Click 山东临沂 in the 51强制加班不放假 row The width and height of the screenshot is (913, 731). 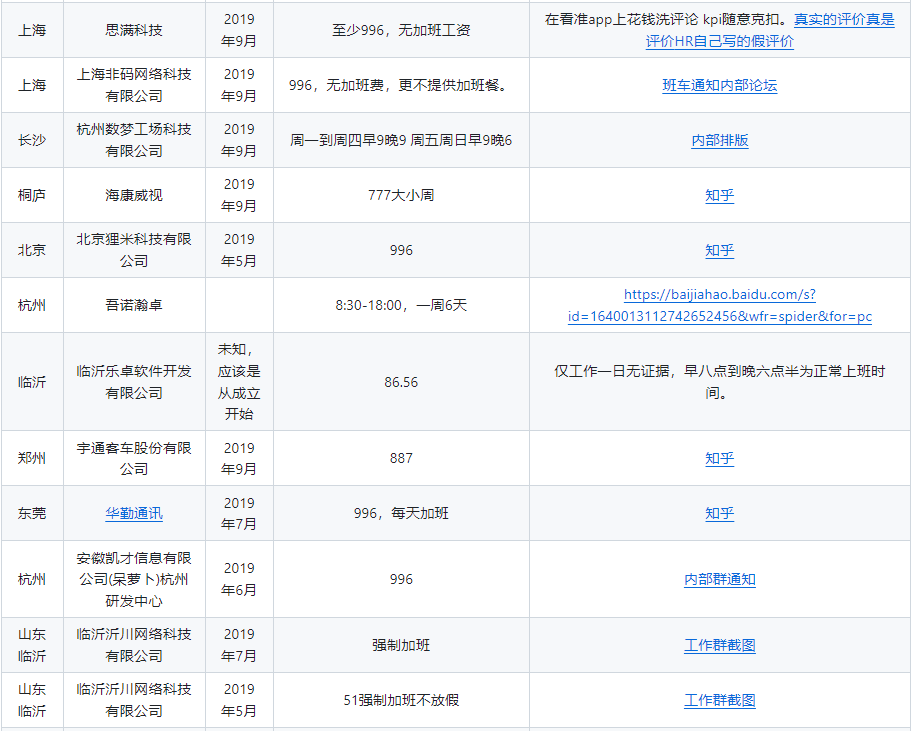[32, 700]
